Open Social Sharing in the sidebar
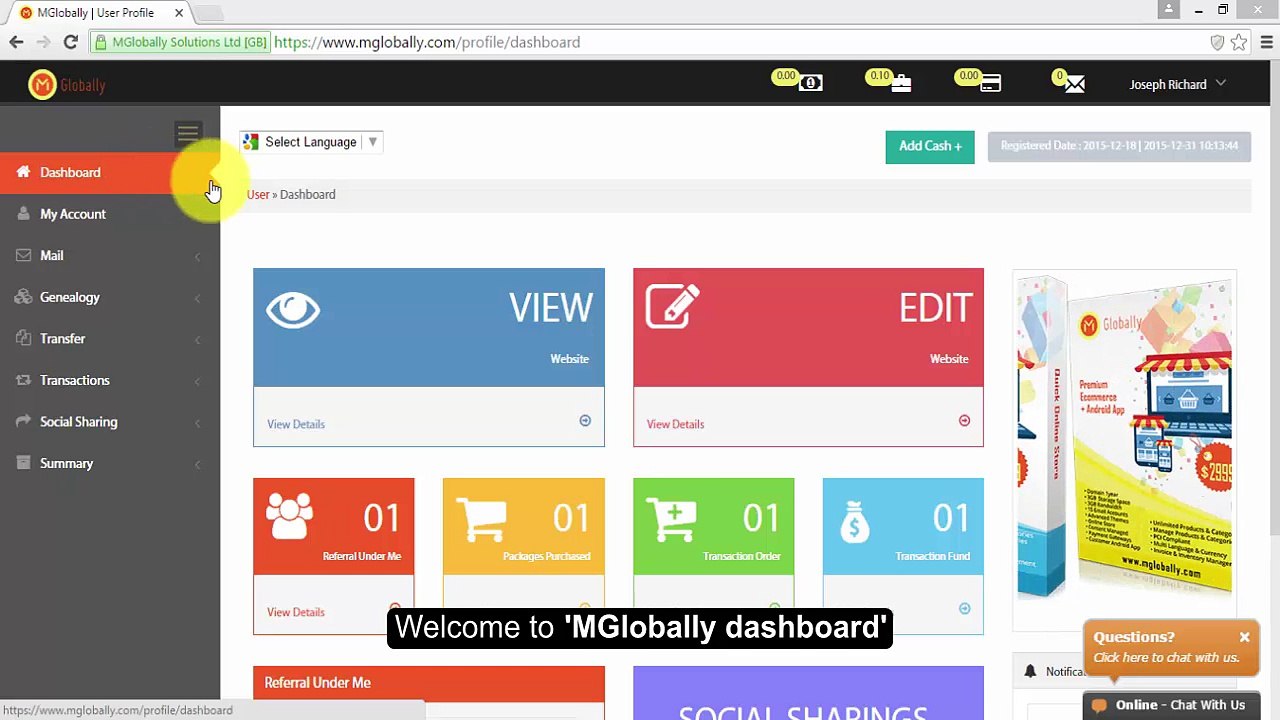This screenshot has height=720, width=1280. click(x=110, y=421)
